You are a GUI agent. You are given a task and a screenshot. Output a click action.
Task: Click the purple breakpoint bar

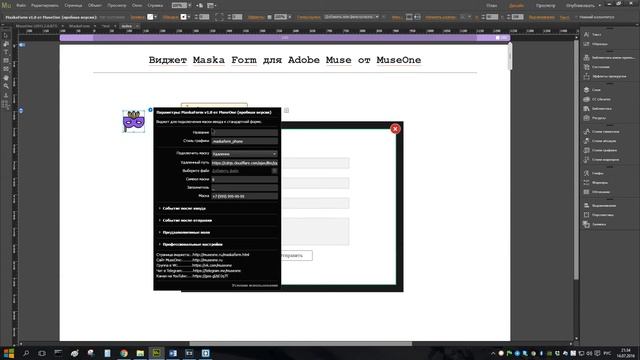pyautogui.click(x=285, y=38)
